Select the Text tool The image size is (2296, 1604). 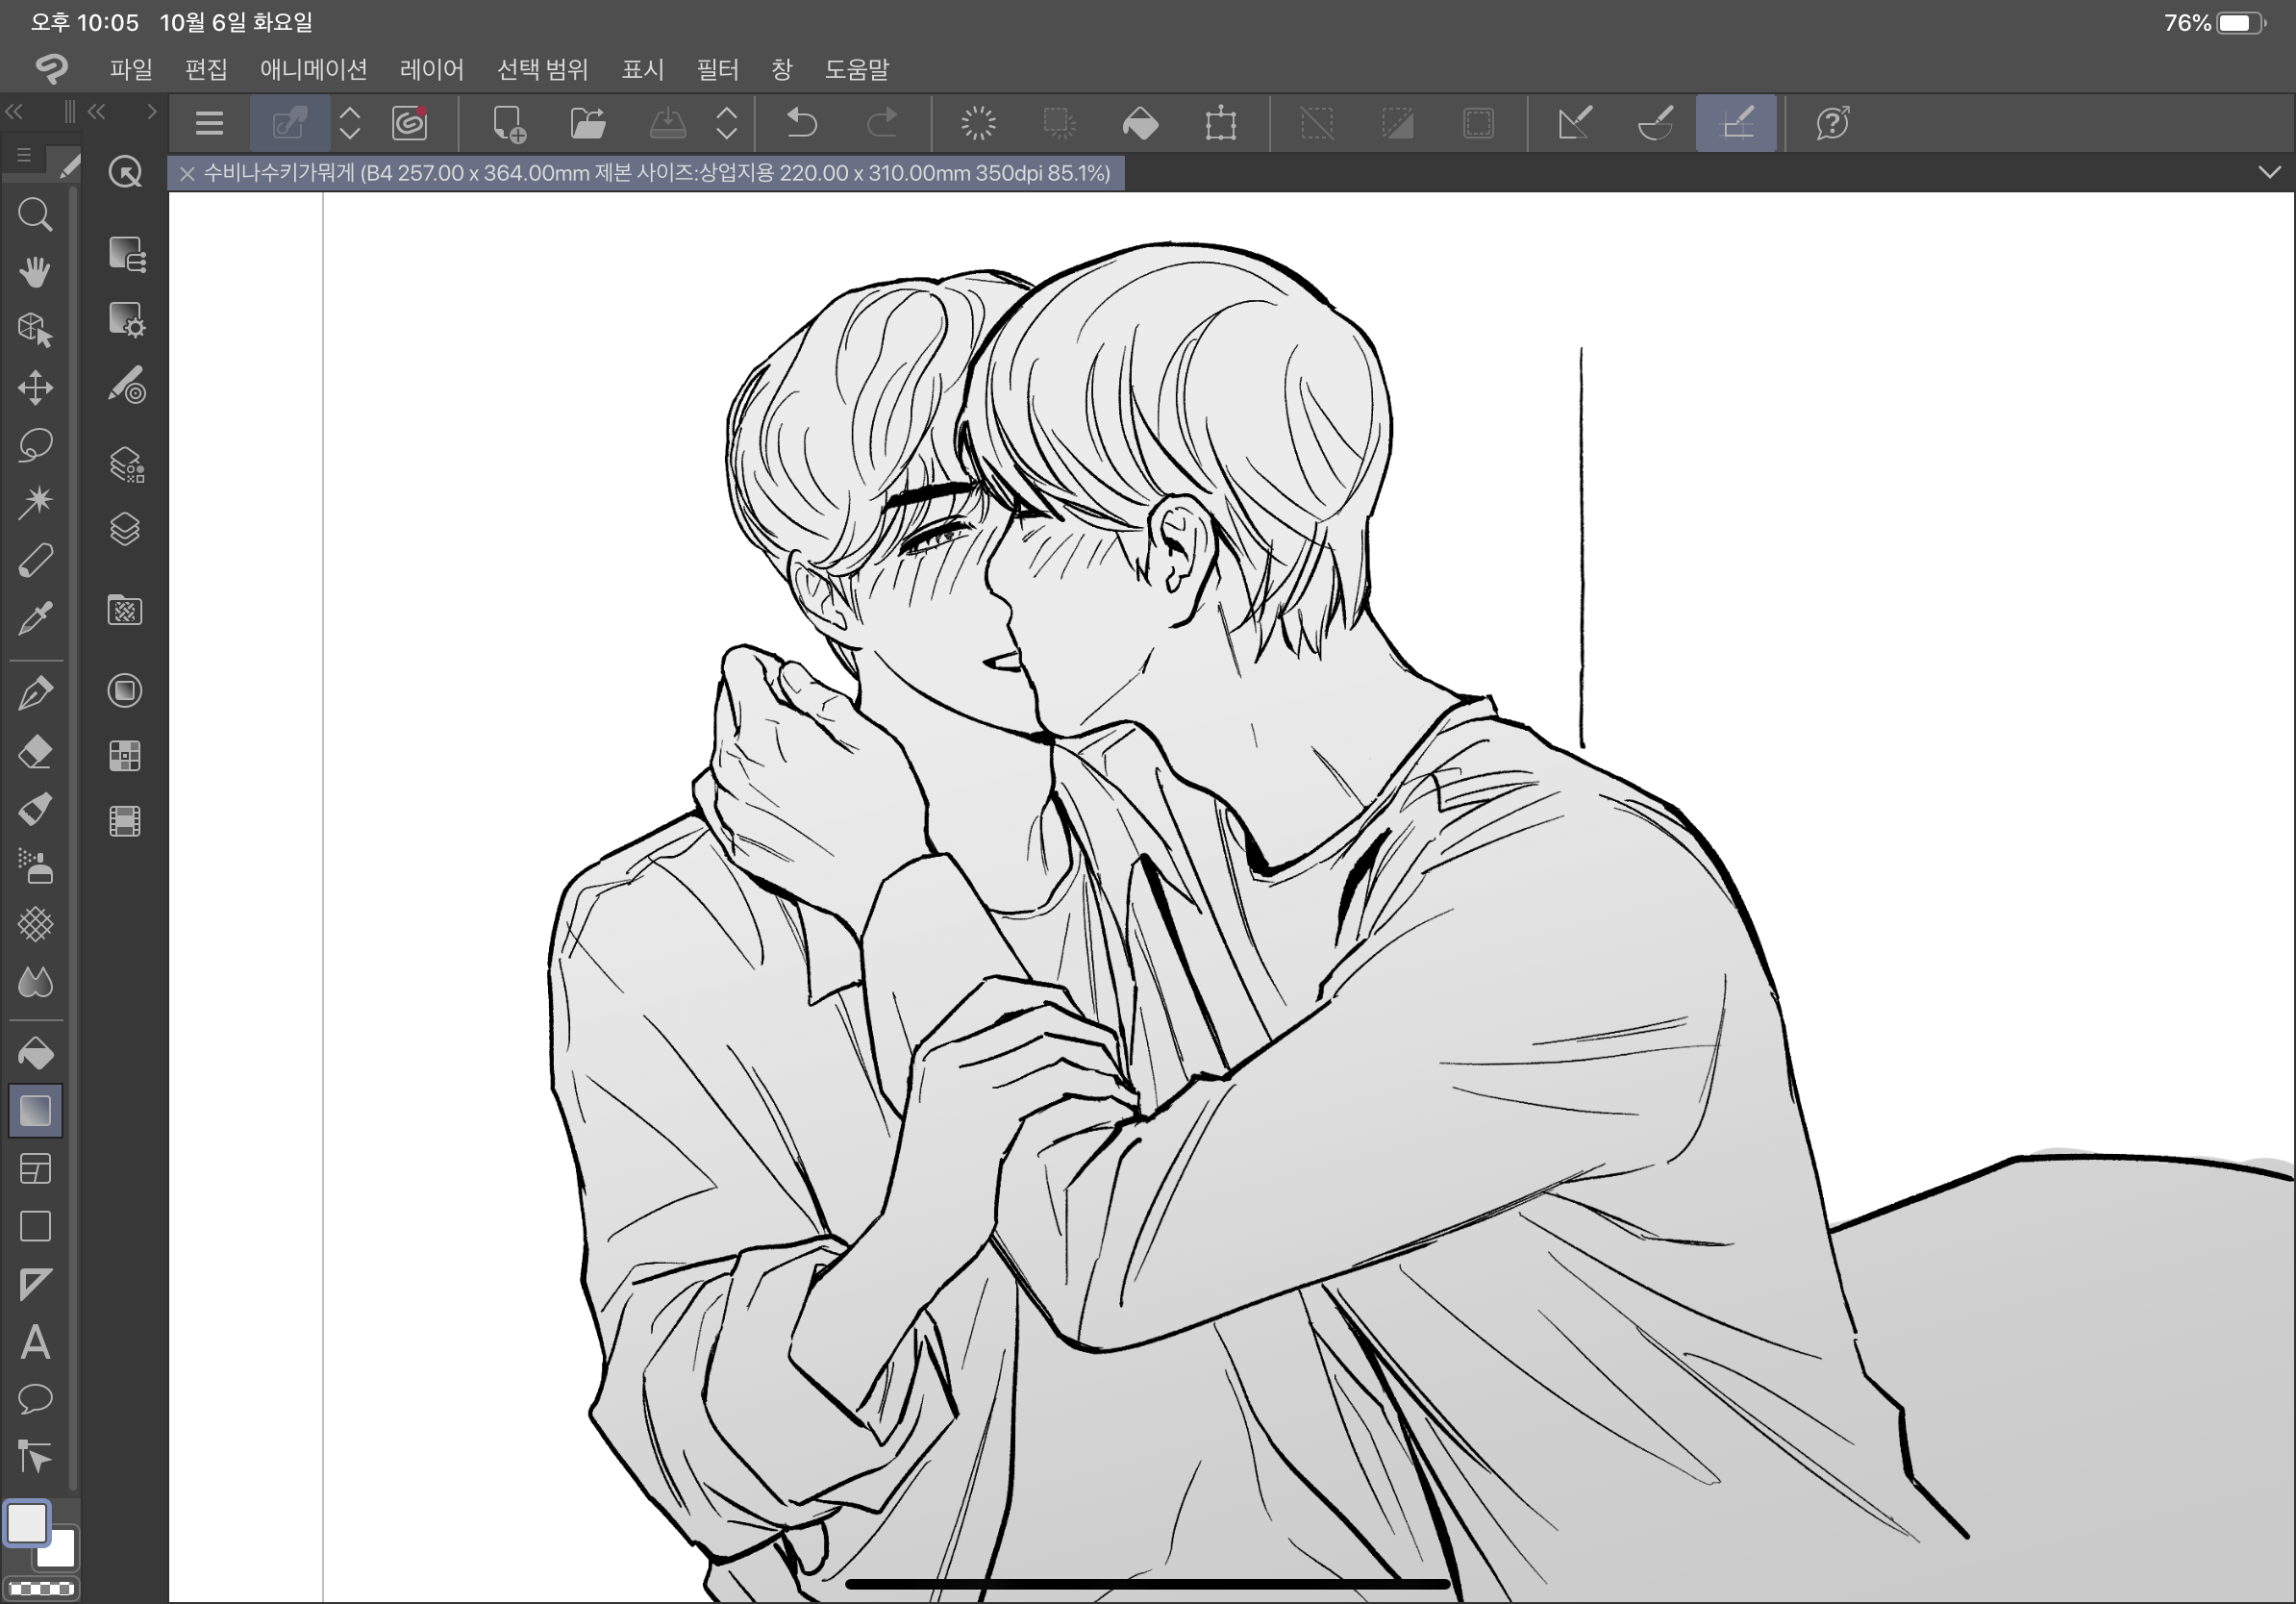[35, 1342]
